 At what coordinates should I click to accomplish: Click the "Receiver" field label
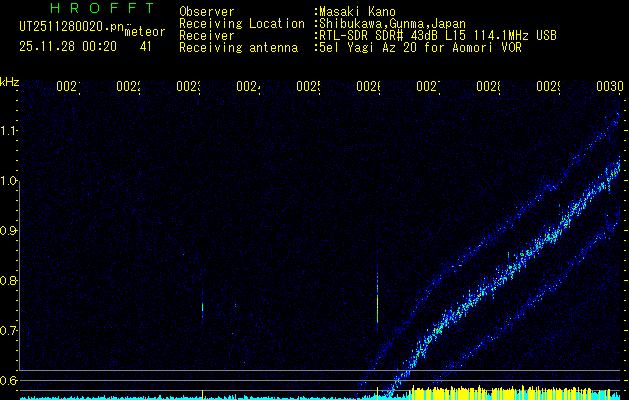(x=207, y=36)
